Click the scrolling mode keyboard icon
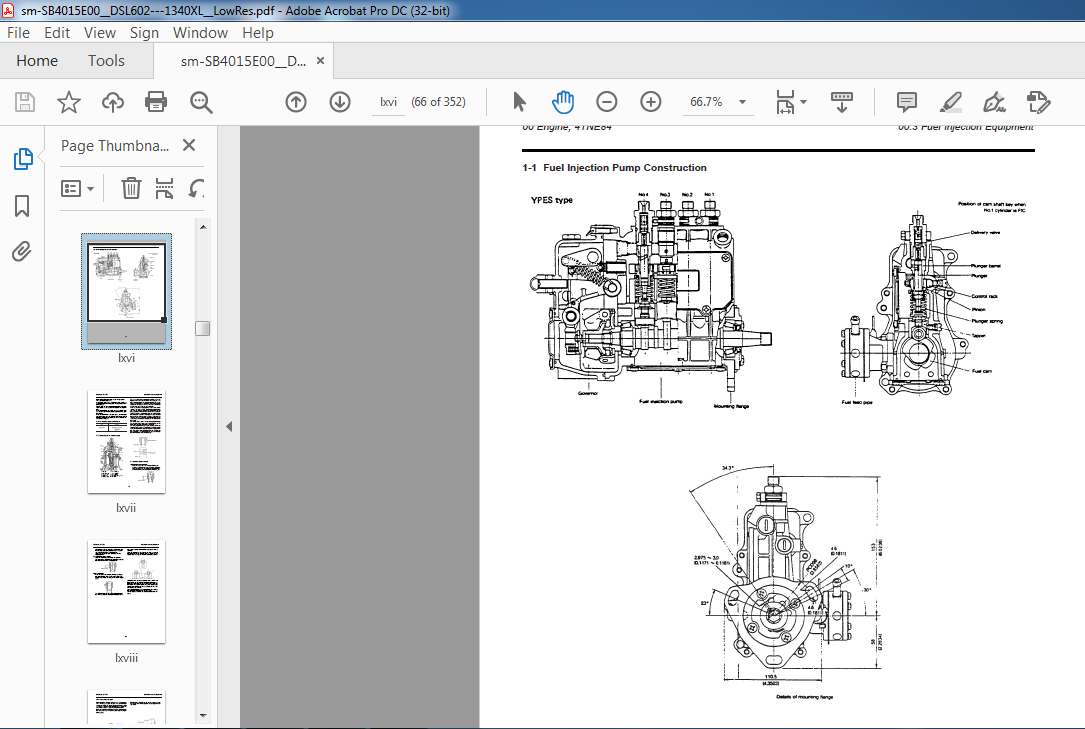Screen dimensions: 1085x729 tap(841, 102)
